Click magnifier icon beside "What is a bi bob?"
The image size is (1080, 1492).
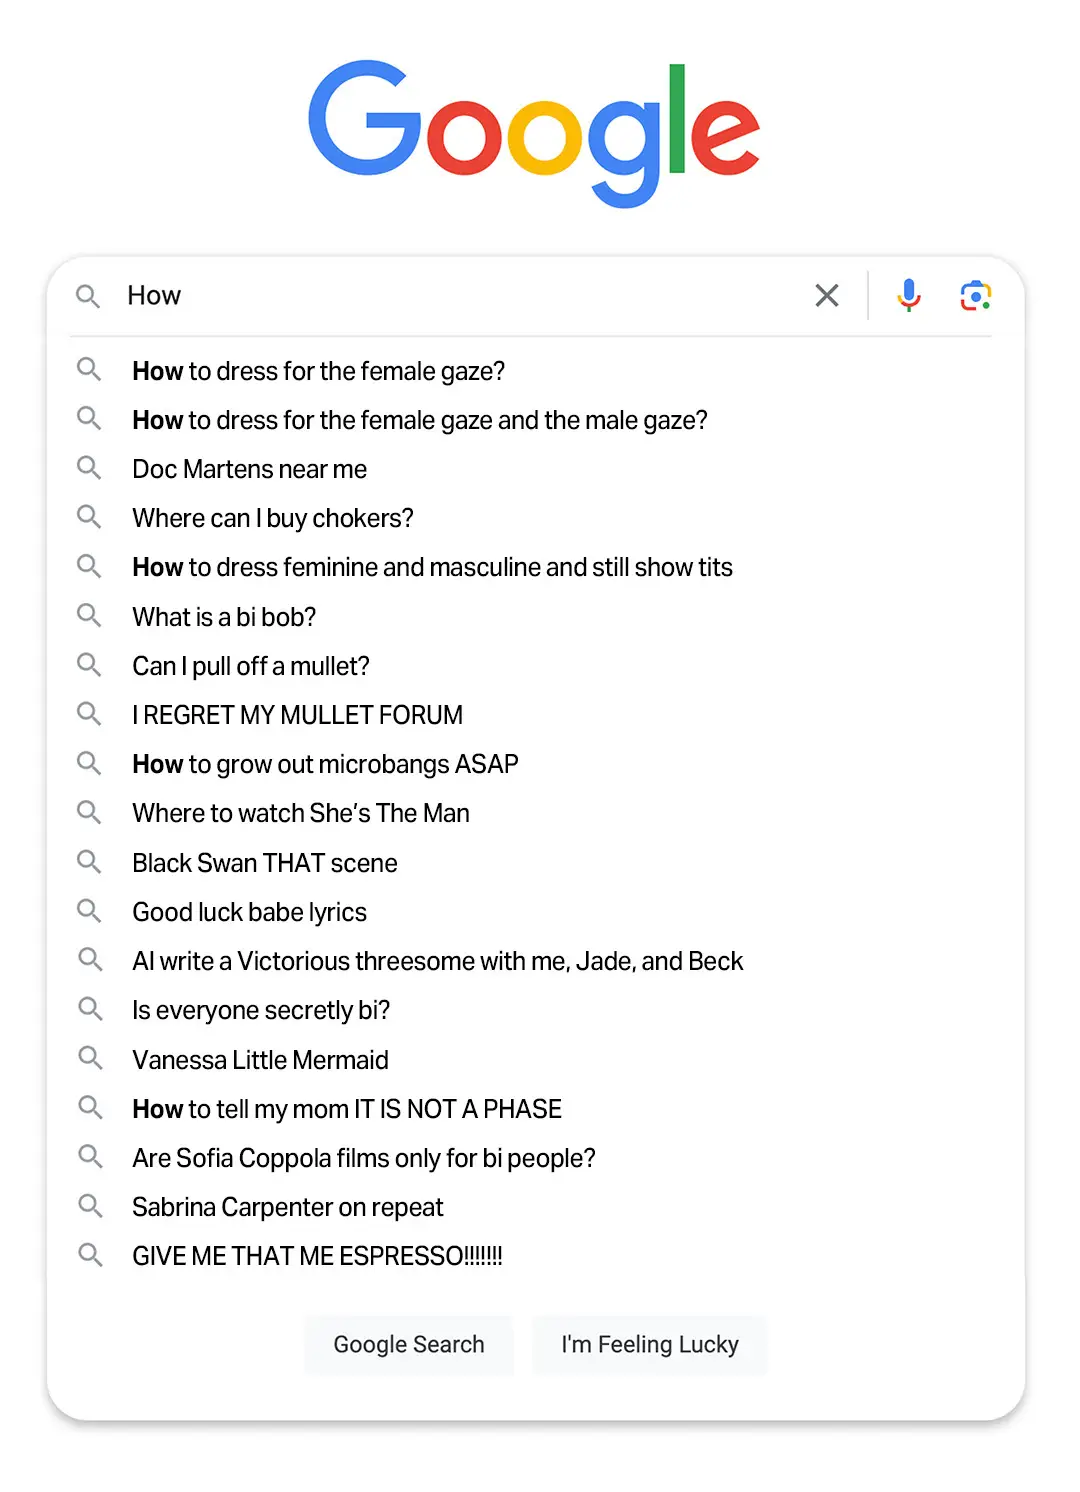pos(89,615)
